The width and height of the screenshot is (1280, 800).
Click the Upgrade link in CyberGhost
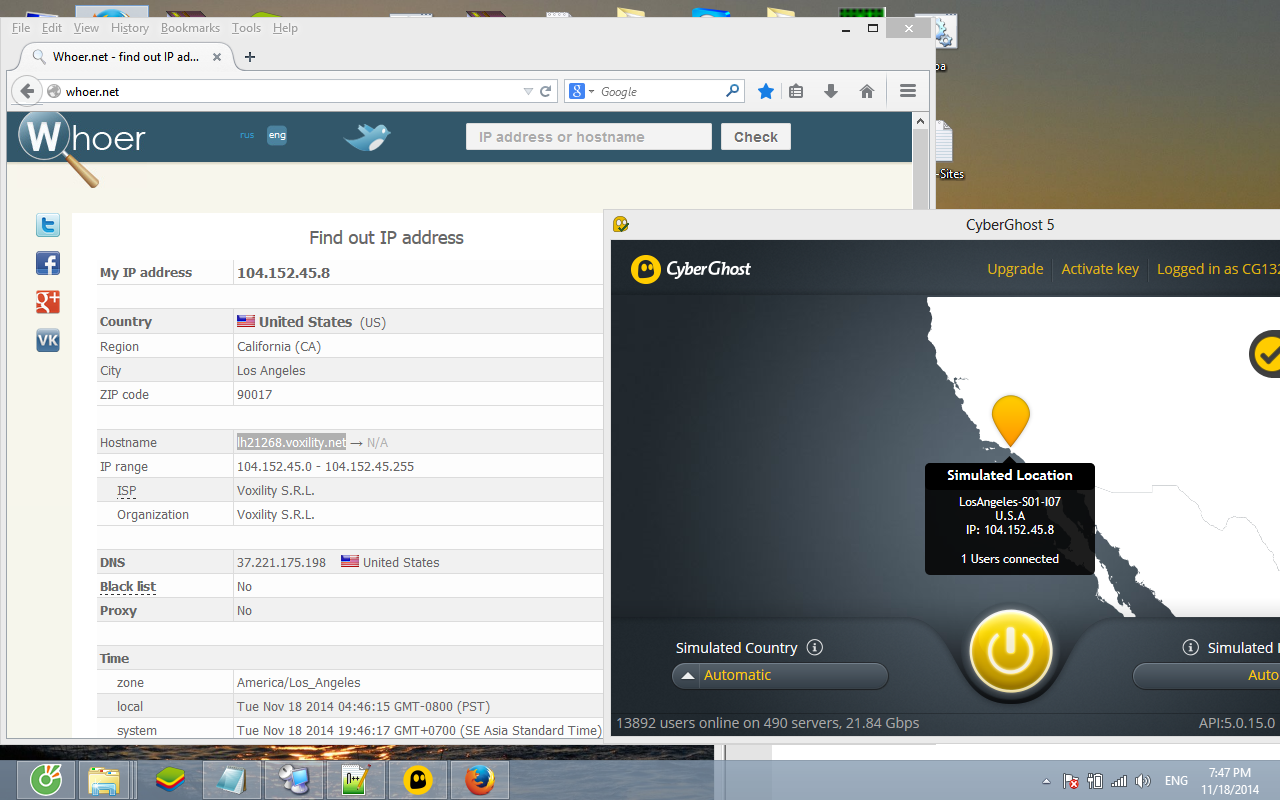1015,269
